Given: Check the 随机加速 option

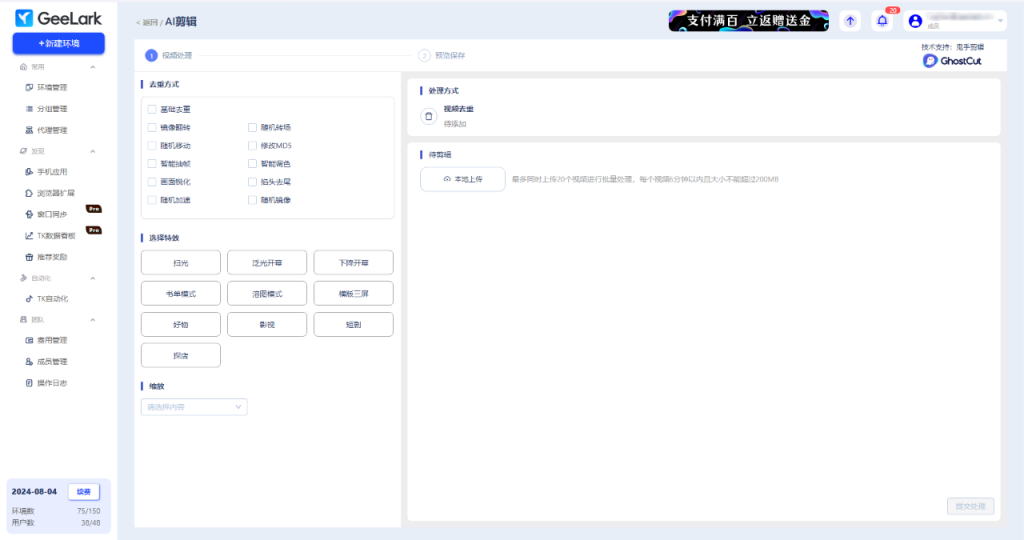Looking at the screenshot, I should tap(152, 199).
